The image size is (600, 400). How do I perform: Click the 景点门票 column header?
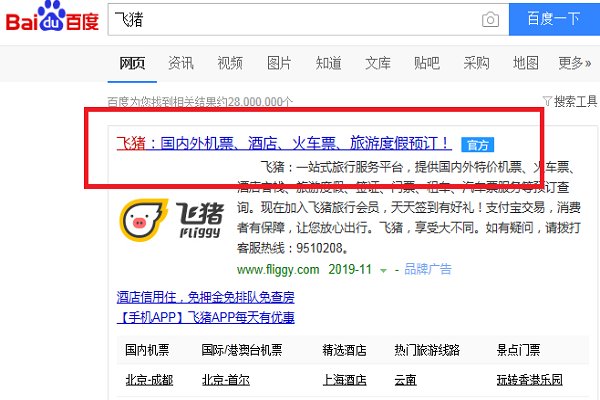pyautogui.click(x=518, y=350)
